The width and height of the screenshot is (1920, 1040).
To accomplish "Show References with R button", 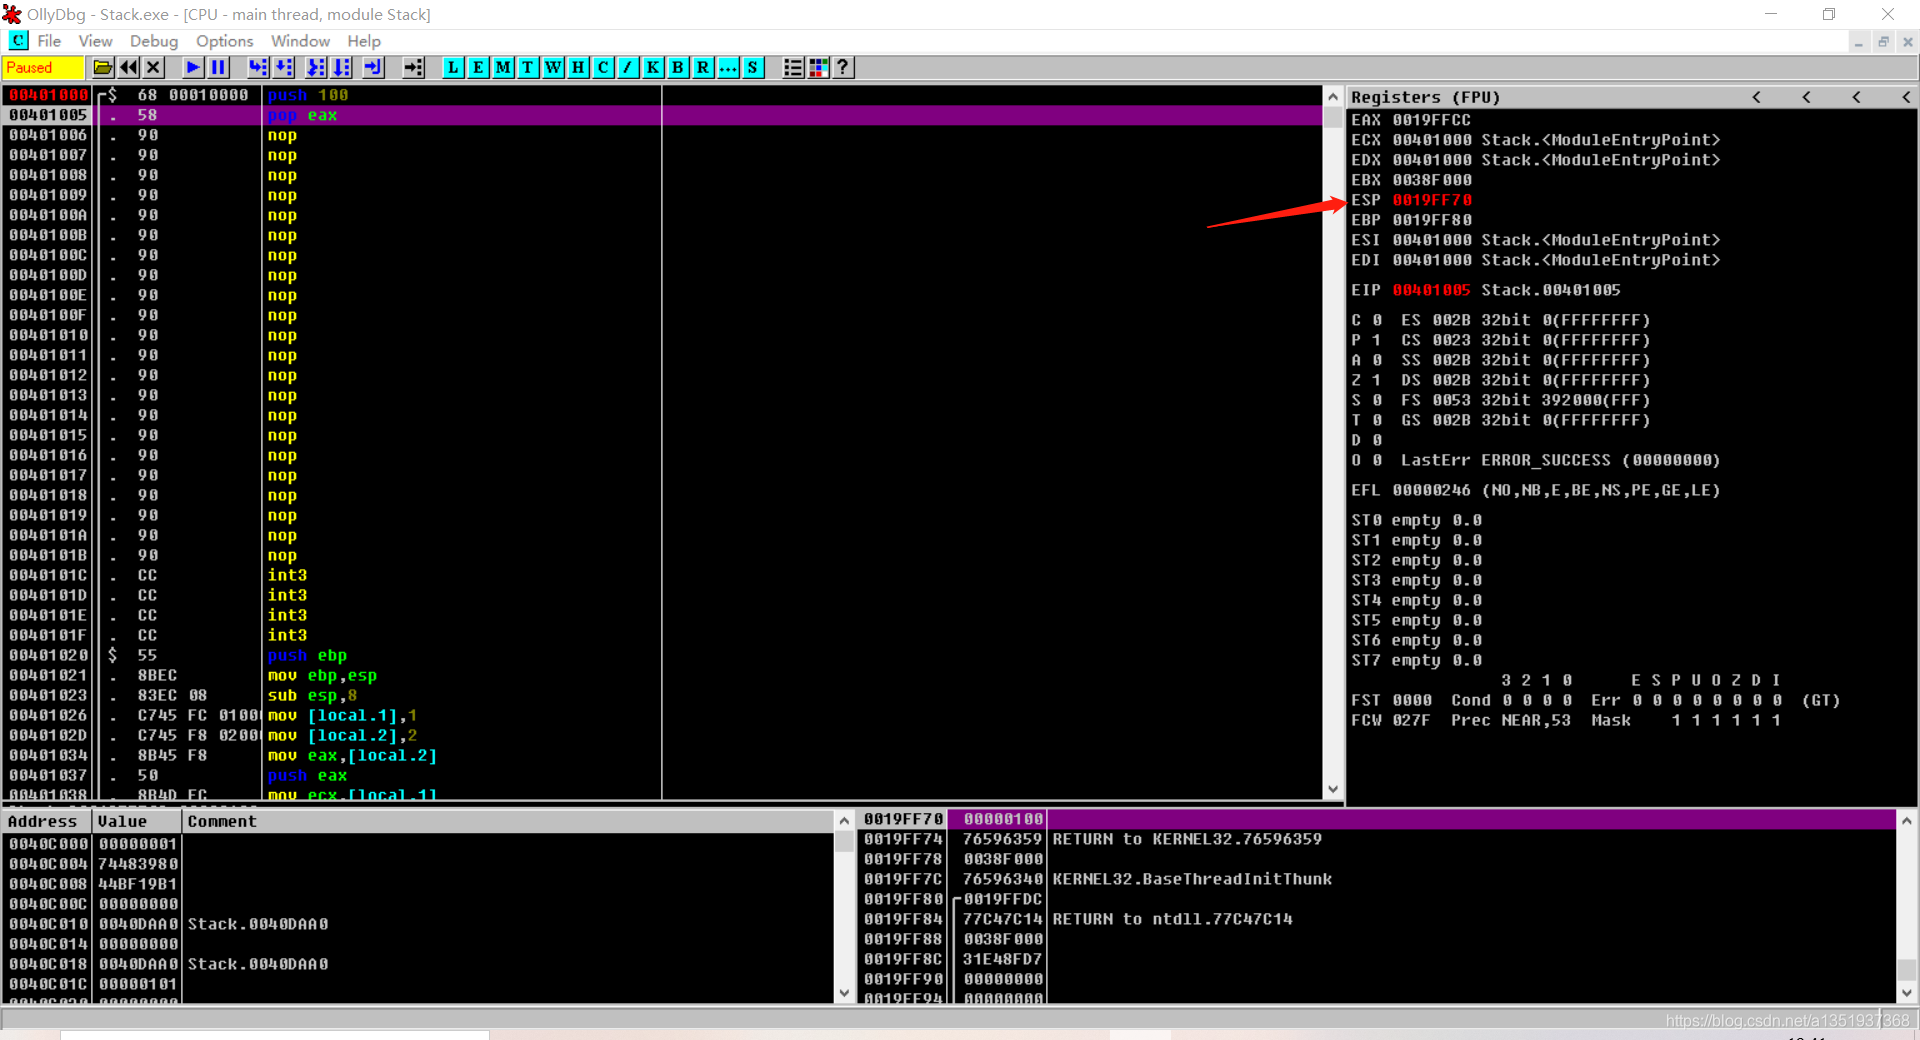I will click(704, 67).
